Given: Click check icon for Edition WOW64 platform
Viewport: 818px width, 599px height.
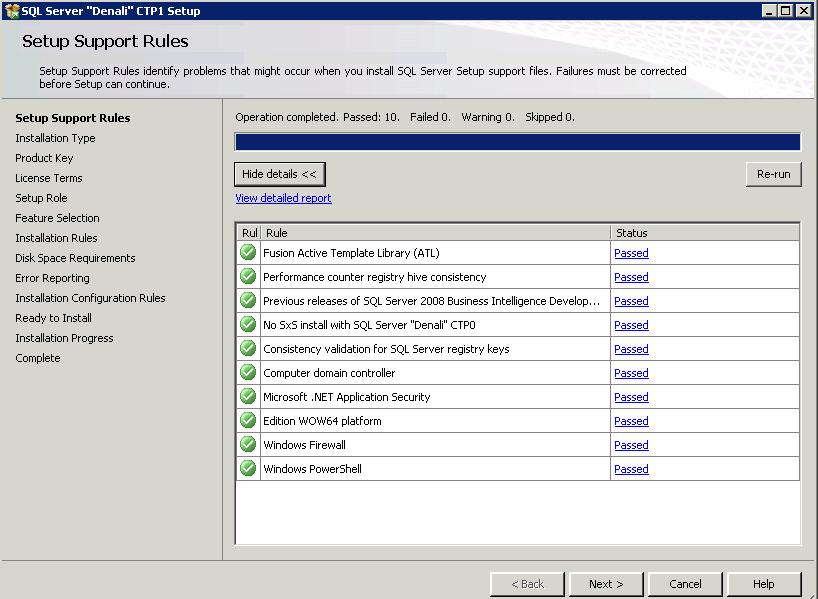Looking at the screenshot, I should [248, 421].
